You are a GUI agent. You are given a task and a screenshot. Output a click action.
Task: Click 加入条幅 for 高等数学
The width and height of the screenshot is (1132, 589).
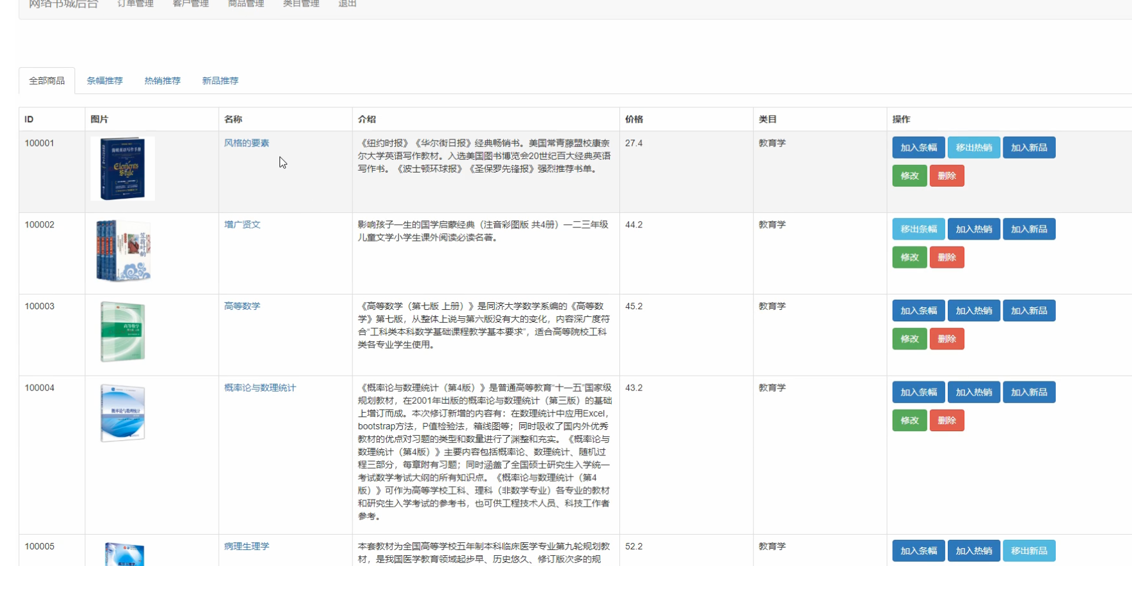point(918,310)
